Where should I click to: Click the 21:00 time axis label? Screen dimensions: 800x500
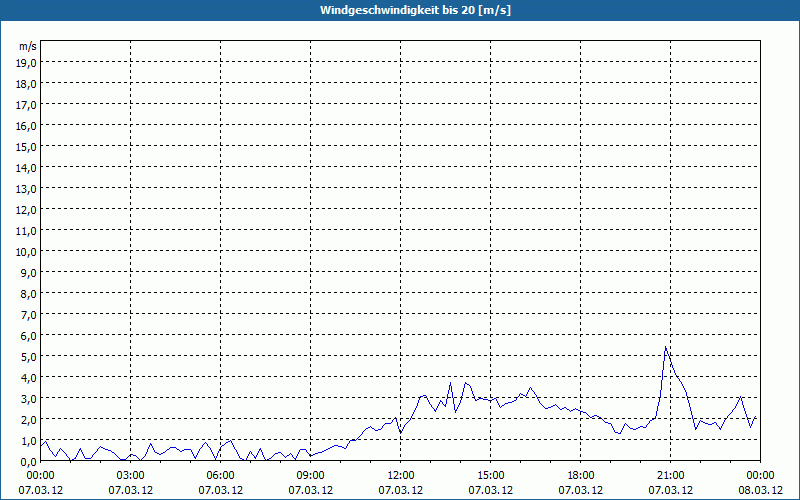(x=670, y=476)
